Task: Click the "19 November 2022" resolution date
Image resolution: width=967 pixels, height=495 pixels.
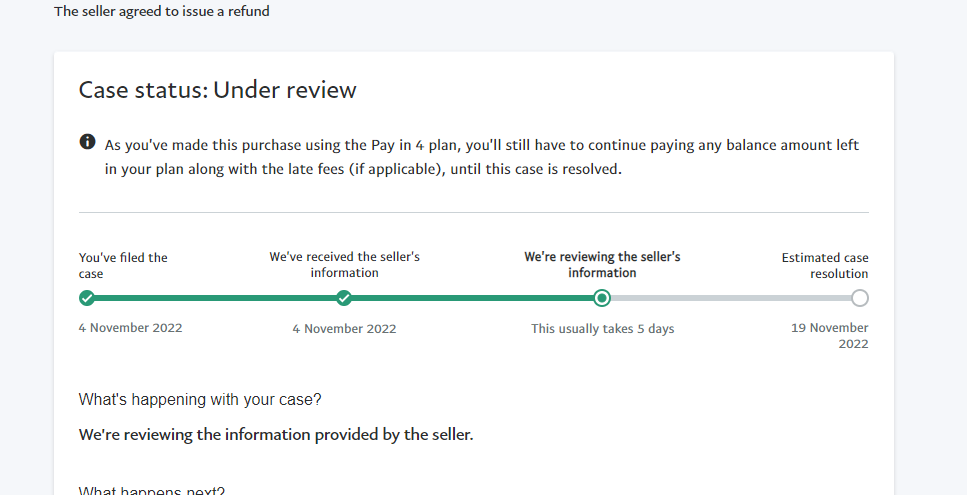Action: tap(830, 336)
